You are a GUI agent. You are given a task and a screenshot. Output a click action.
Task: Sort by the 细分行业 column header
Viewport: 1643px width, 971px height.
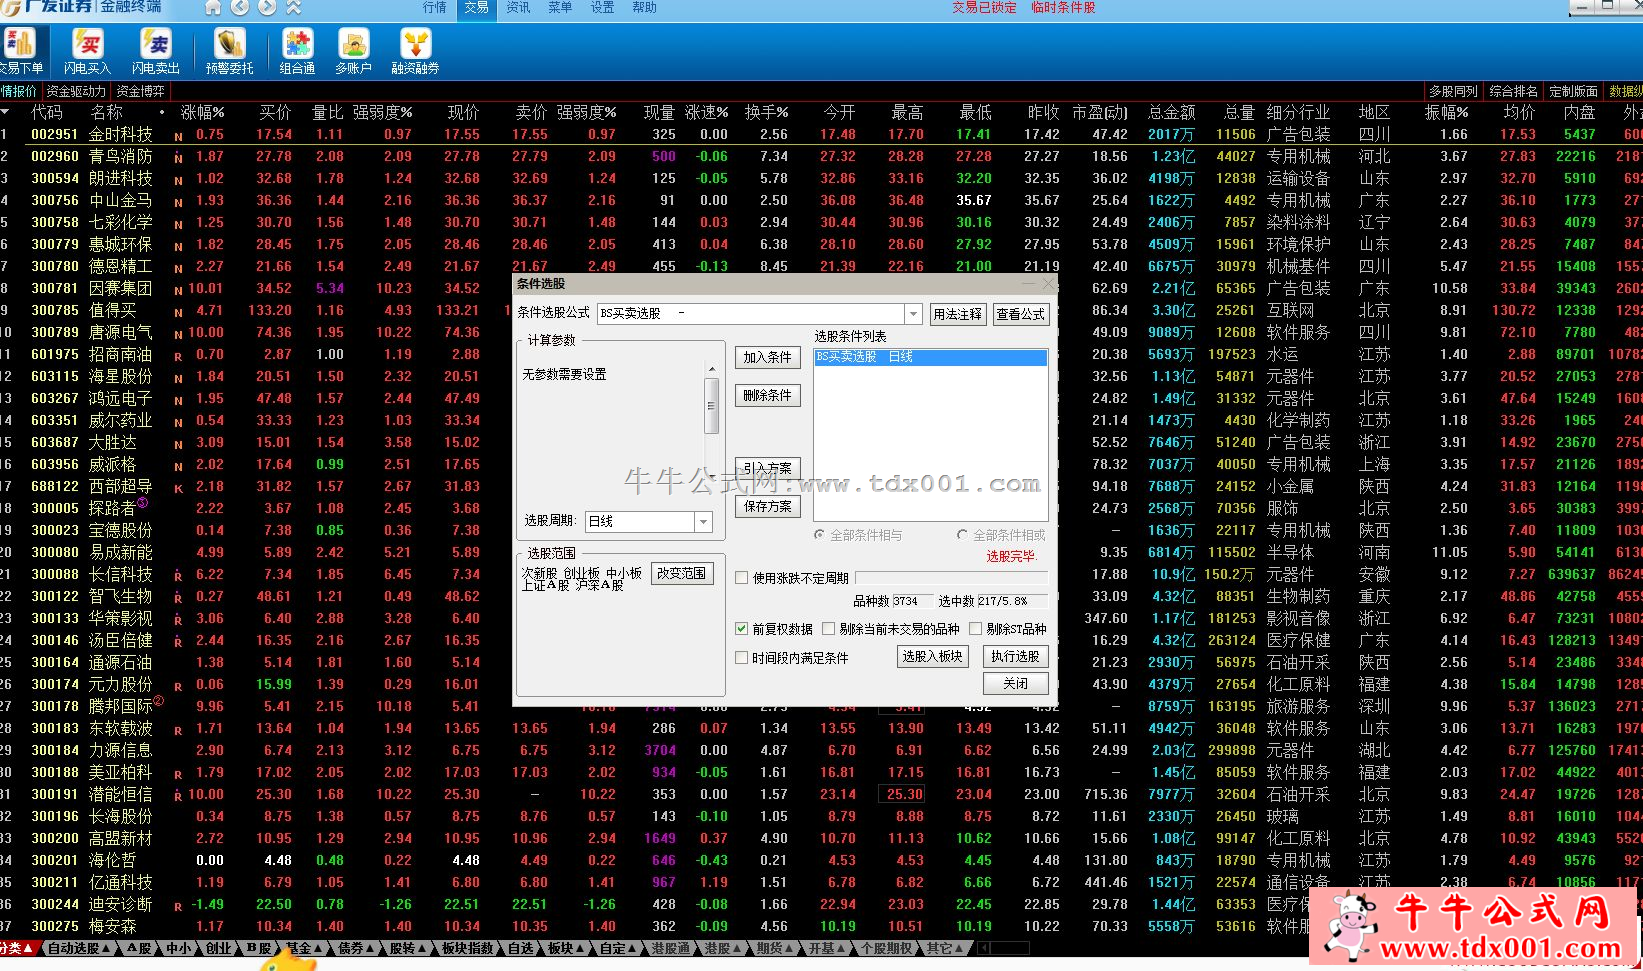tap(1298, 112)
